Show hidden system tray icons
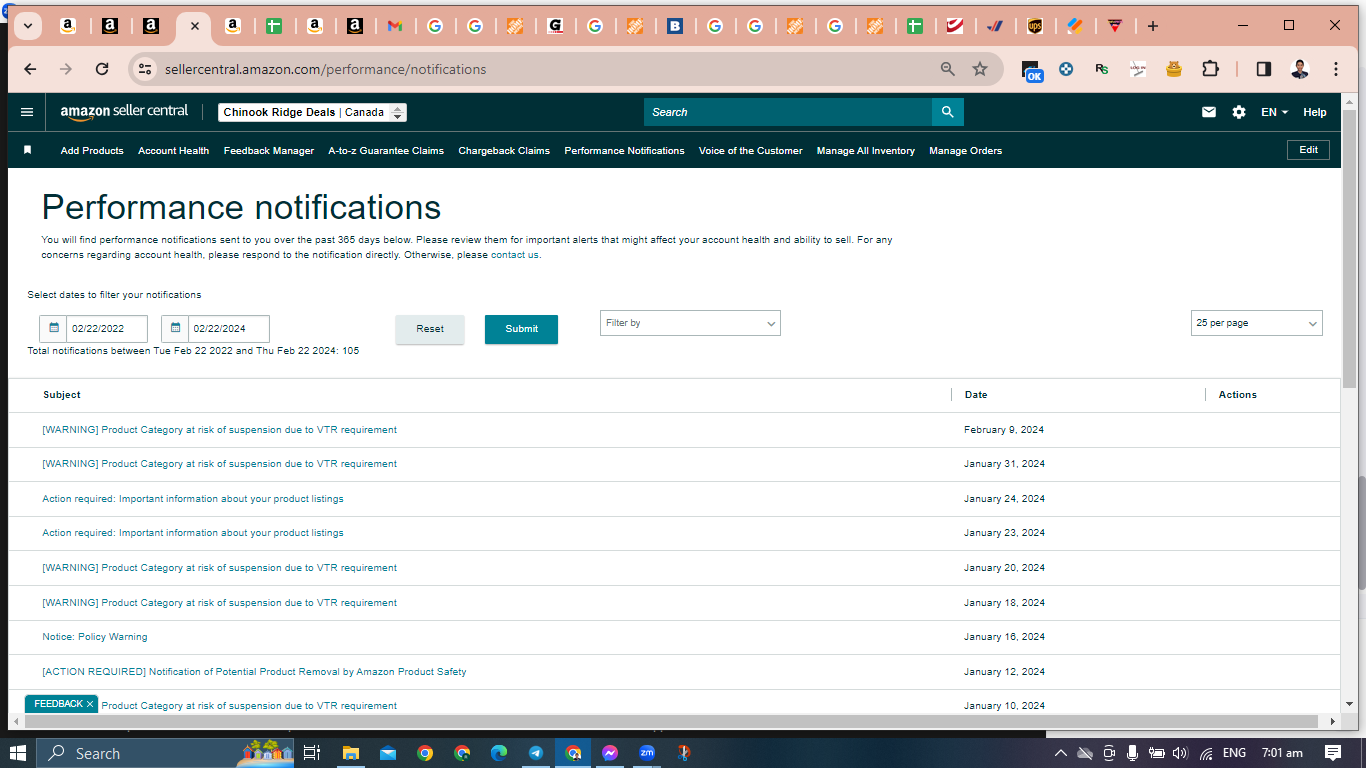 coord(1059,753)
